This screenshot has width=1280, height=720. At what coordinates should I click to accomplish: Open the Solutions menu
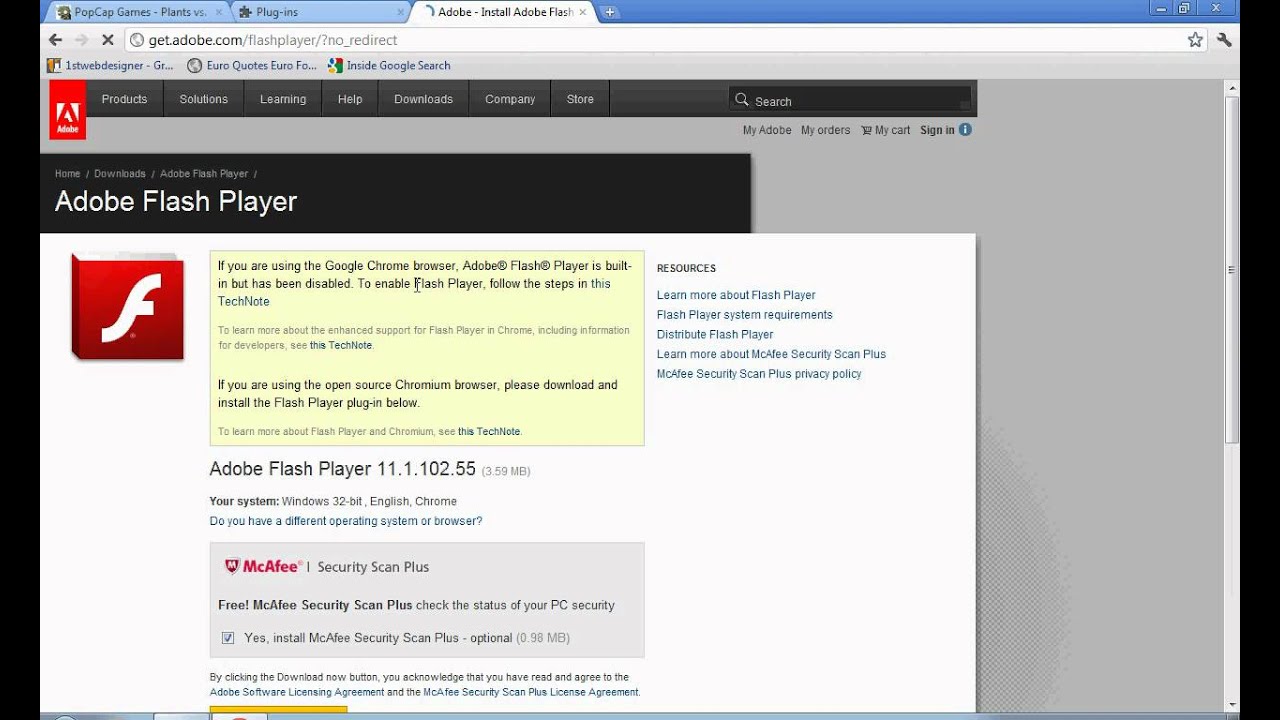click(204, 99)
